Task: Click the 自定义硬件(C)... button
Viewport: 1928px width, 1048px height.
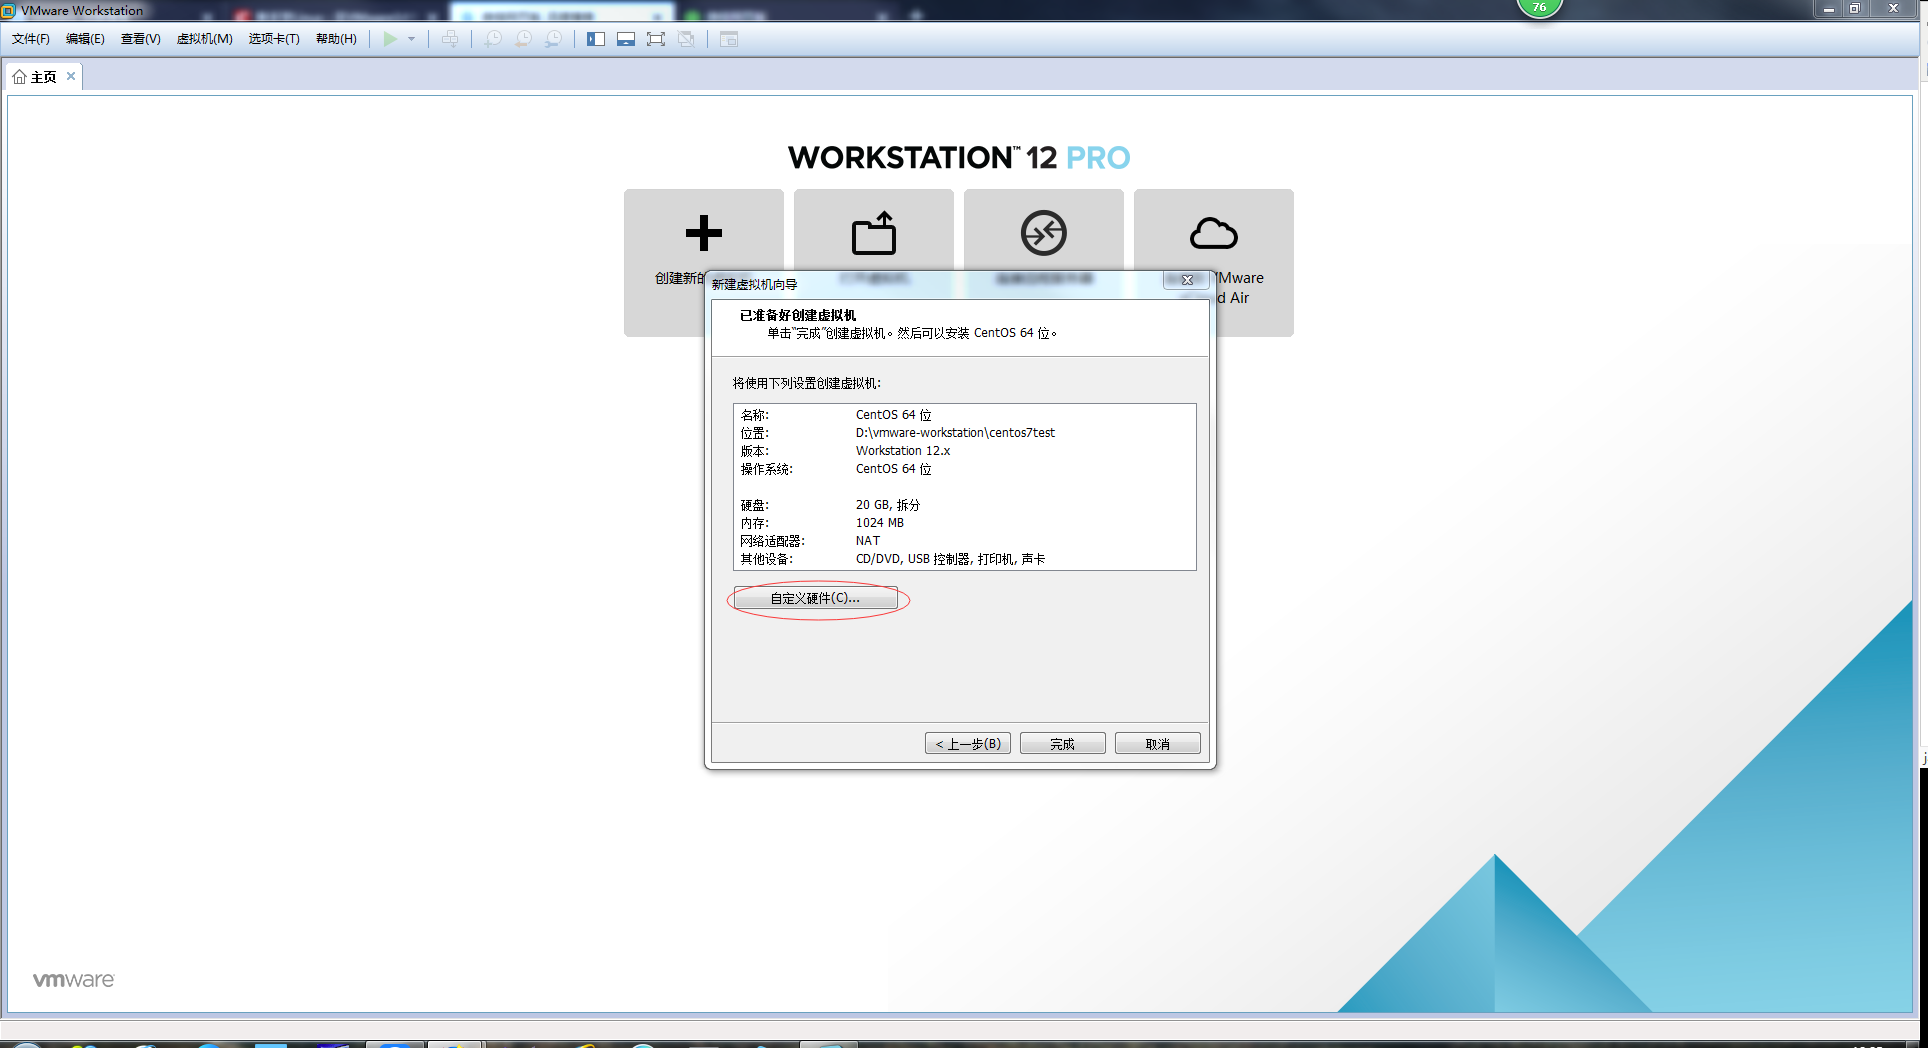Action: (815, 598)
